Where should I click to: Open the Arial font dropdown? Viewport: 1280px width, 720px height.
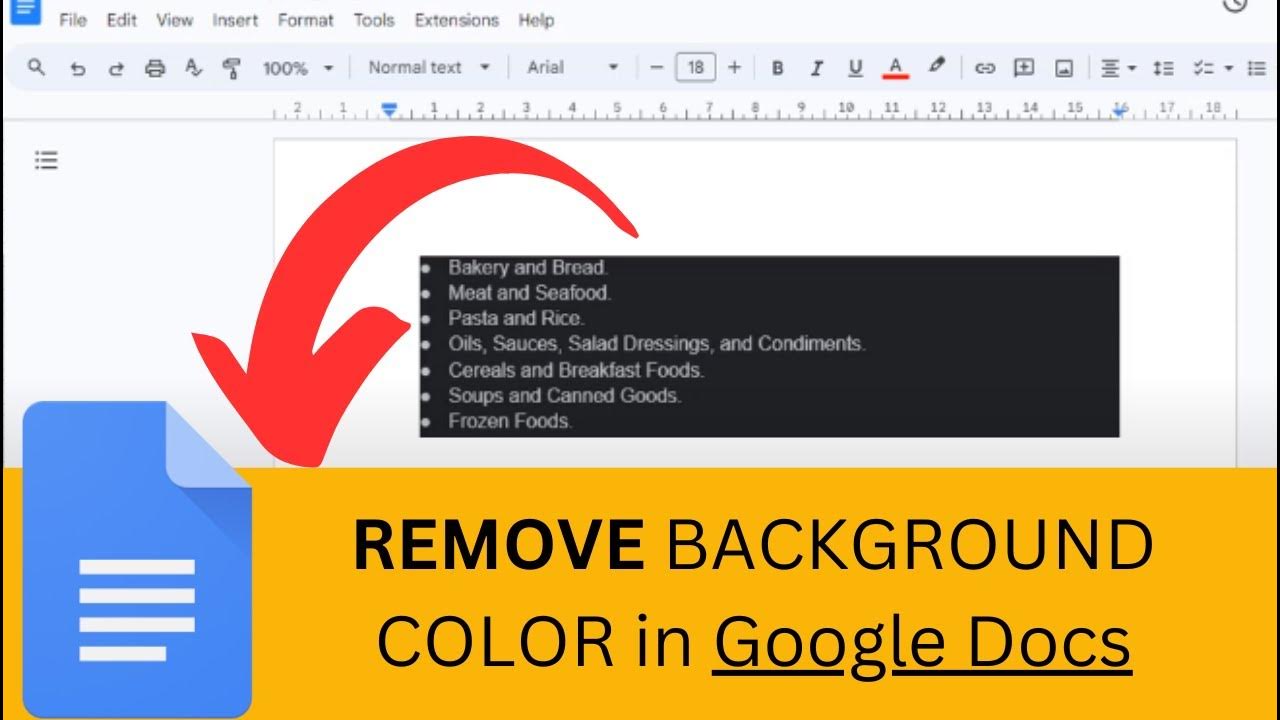click(573, 68)
